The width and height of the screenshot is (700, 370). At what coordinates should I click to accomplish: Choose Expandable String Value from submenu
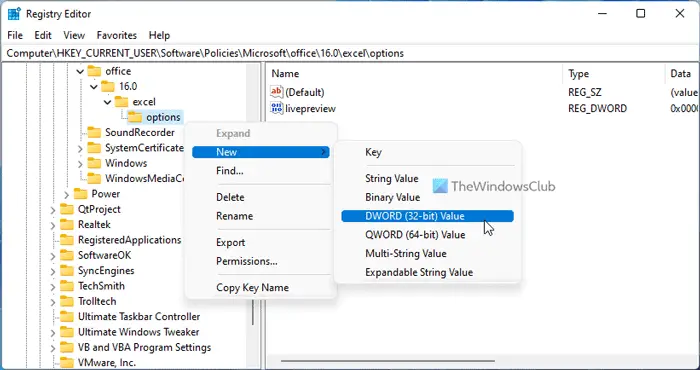click(427, 272)
